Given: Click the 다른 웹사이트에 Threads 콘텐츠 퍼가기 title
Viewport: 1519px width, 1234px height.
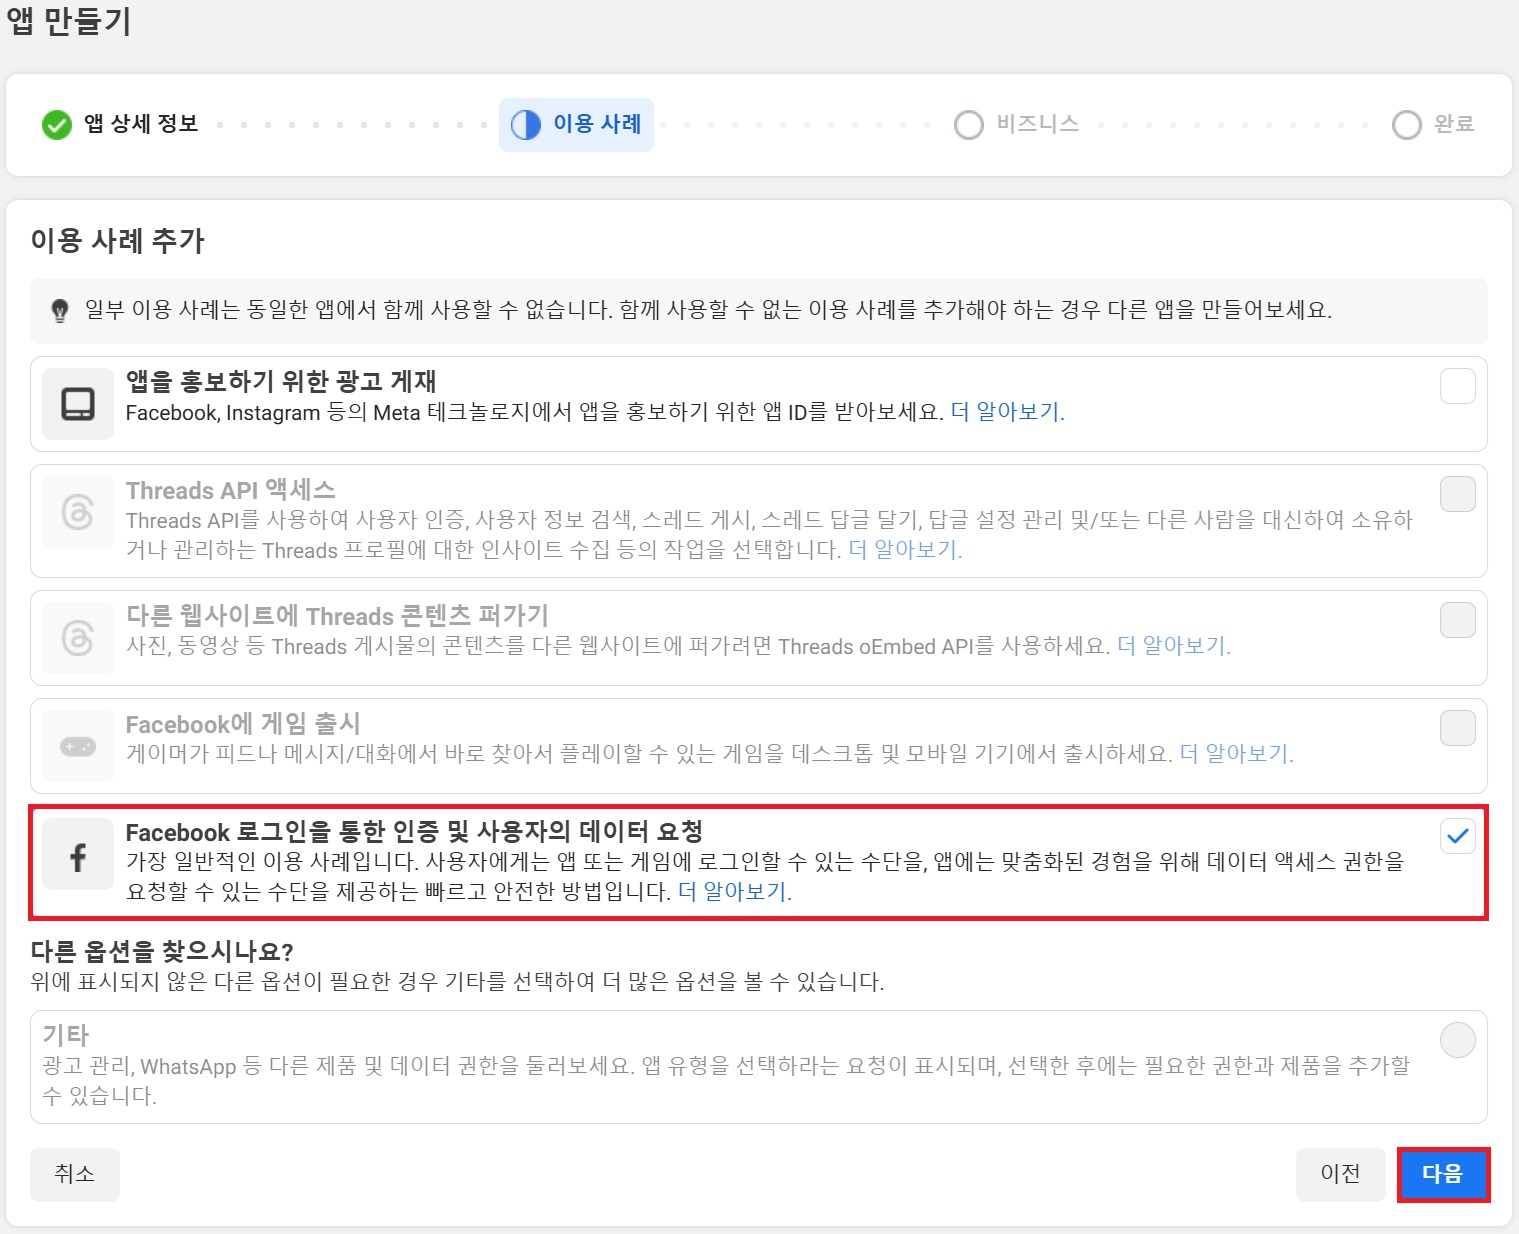Looking at the screenshot, I should (x=337, y=615).
